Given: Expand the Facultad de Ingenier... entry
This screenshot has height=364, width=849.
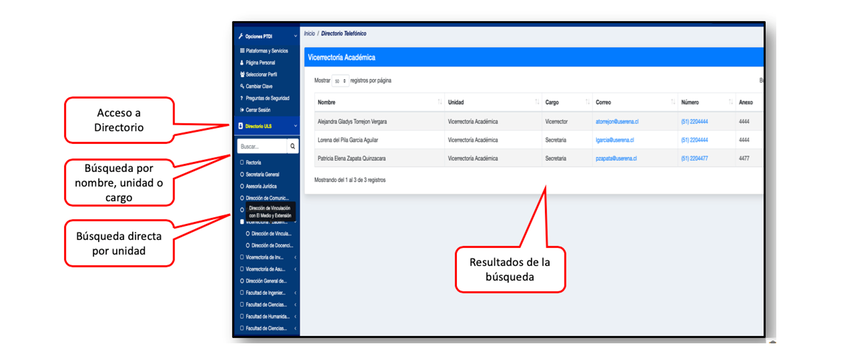Looking at the screenshot, I should coord(267,293).
